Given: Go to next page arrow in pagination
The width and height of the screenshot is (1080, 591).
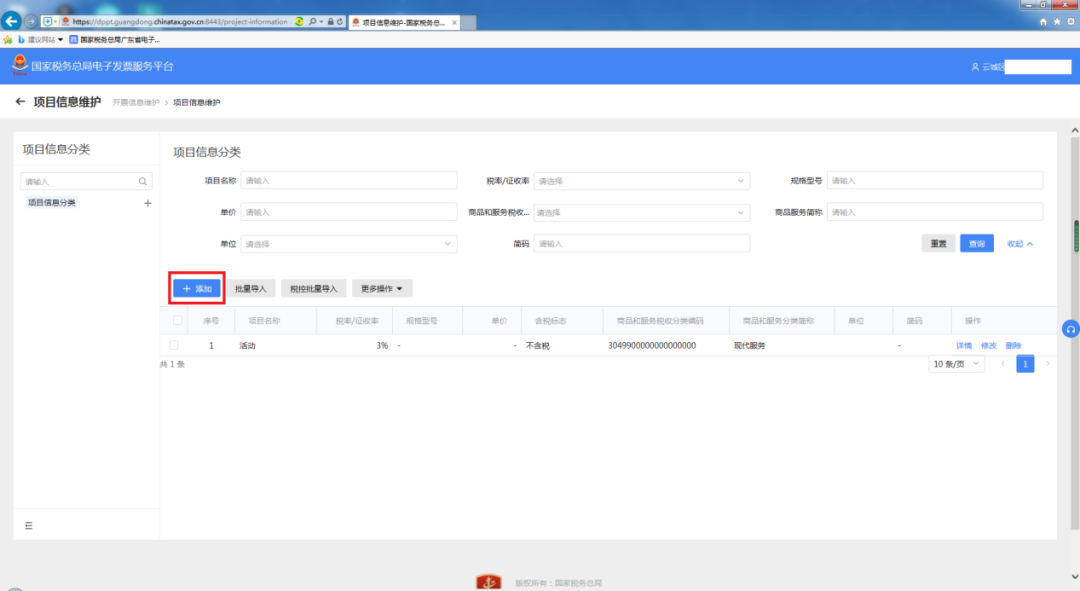Looking at the screenshot, I should pyautogui.click(x=1048, y=364).
